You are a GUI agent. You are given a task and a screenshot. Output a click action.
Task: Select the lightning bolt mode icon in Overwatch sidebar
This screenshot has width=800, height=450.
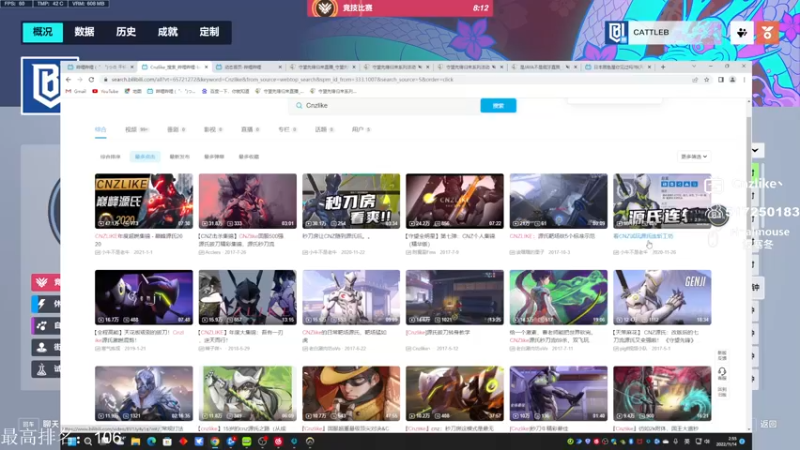[x=42, y=304]
